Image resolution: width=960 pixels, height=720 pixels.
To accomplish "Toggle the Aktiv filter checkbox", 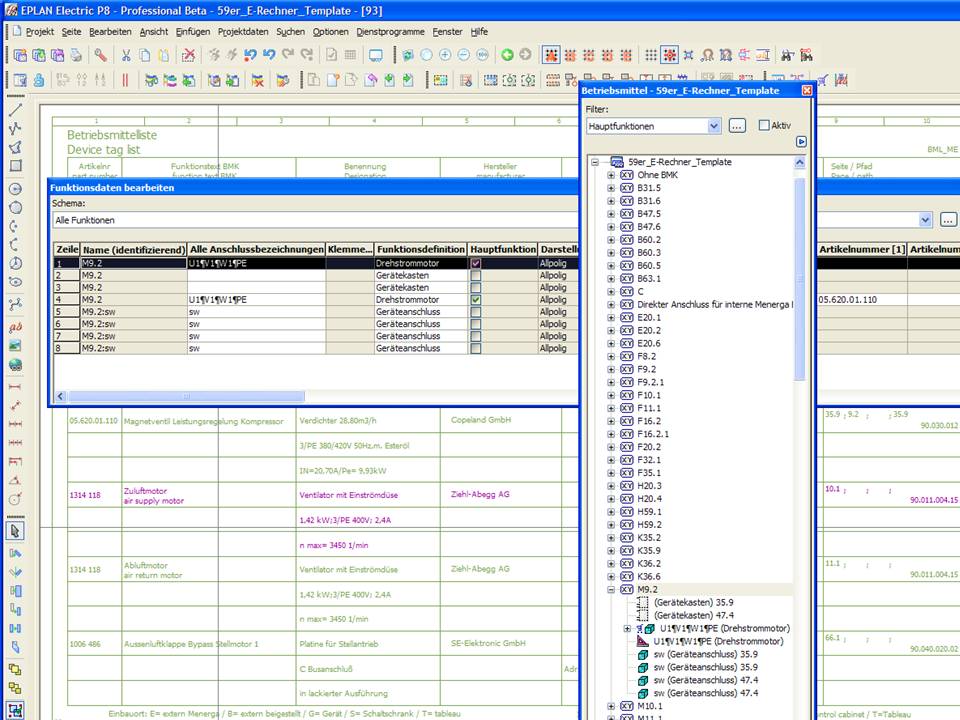I will click(x=763, y=125).
